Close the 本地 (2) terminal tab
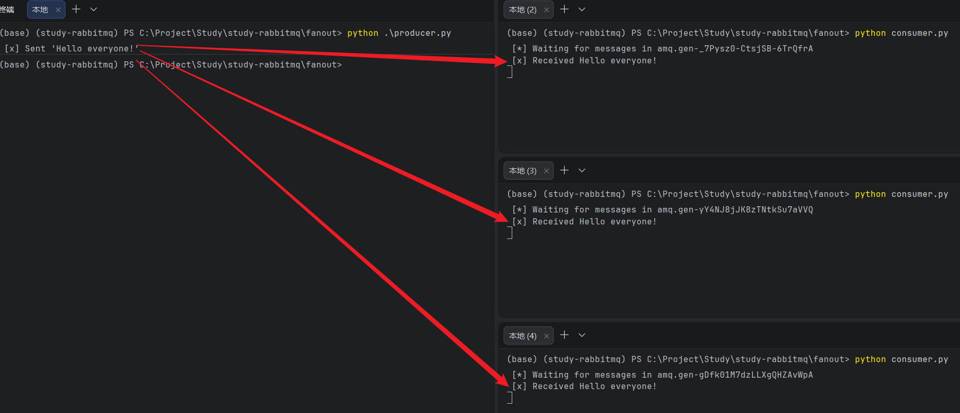Screen dimensions: 960x413 pos(547,9)
